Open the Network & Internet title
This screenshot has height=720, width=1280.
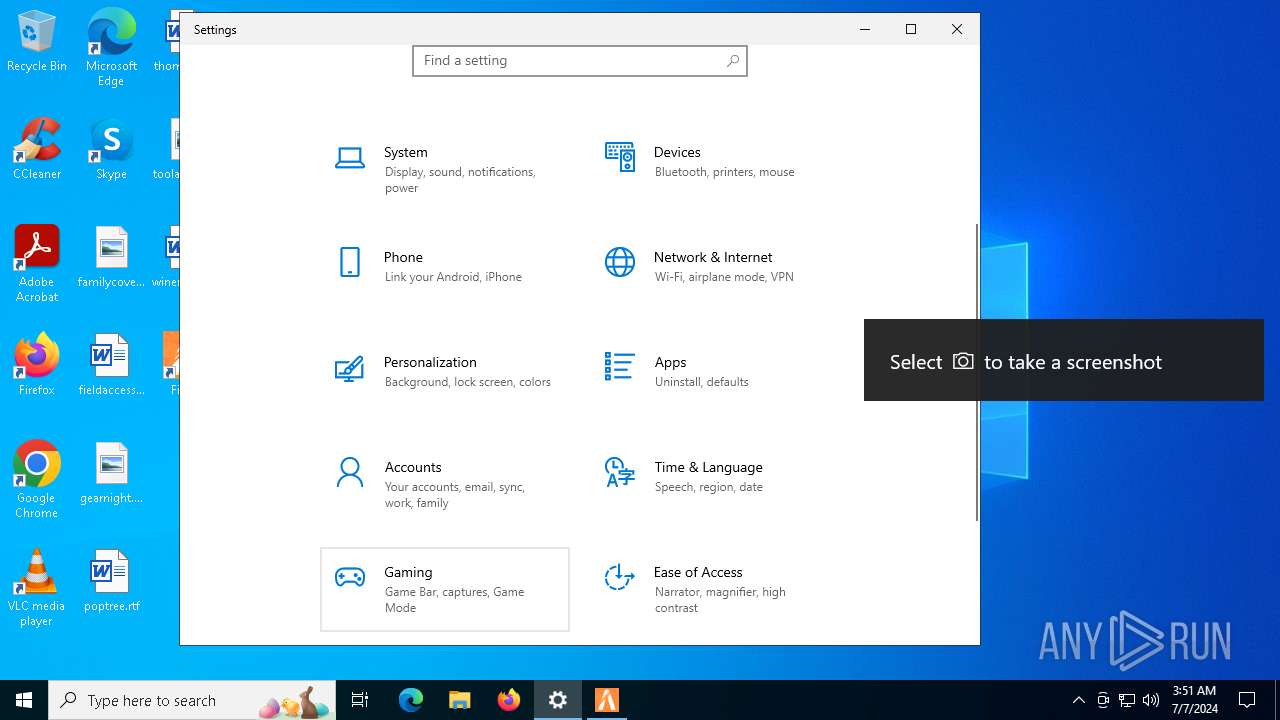[713, 257]
